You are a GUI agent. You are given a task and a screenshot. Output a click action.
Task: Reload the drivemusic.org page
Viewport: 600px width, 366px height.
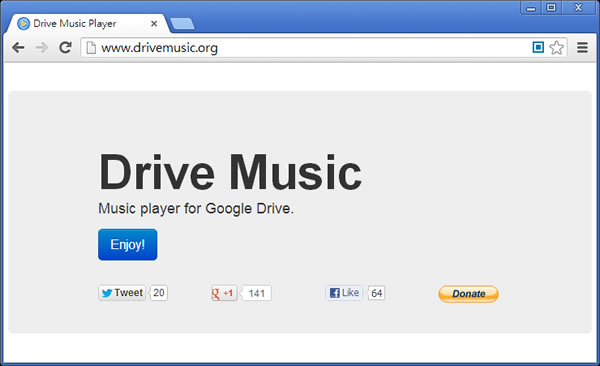coord(65,47)
